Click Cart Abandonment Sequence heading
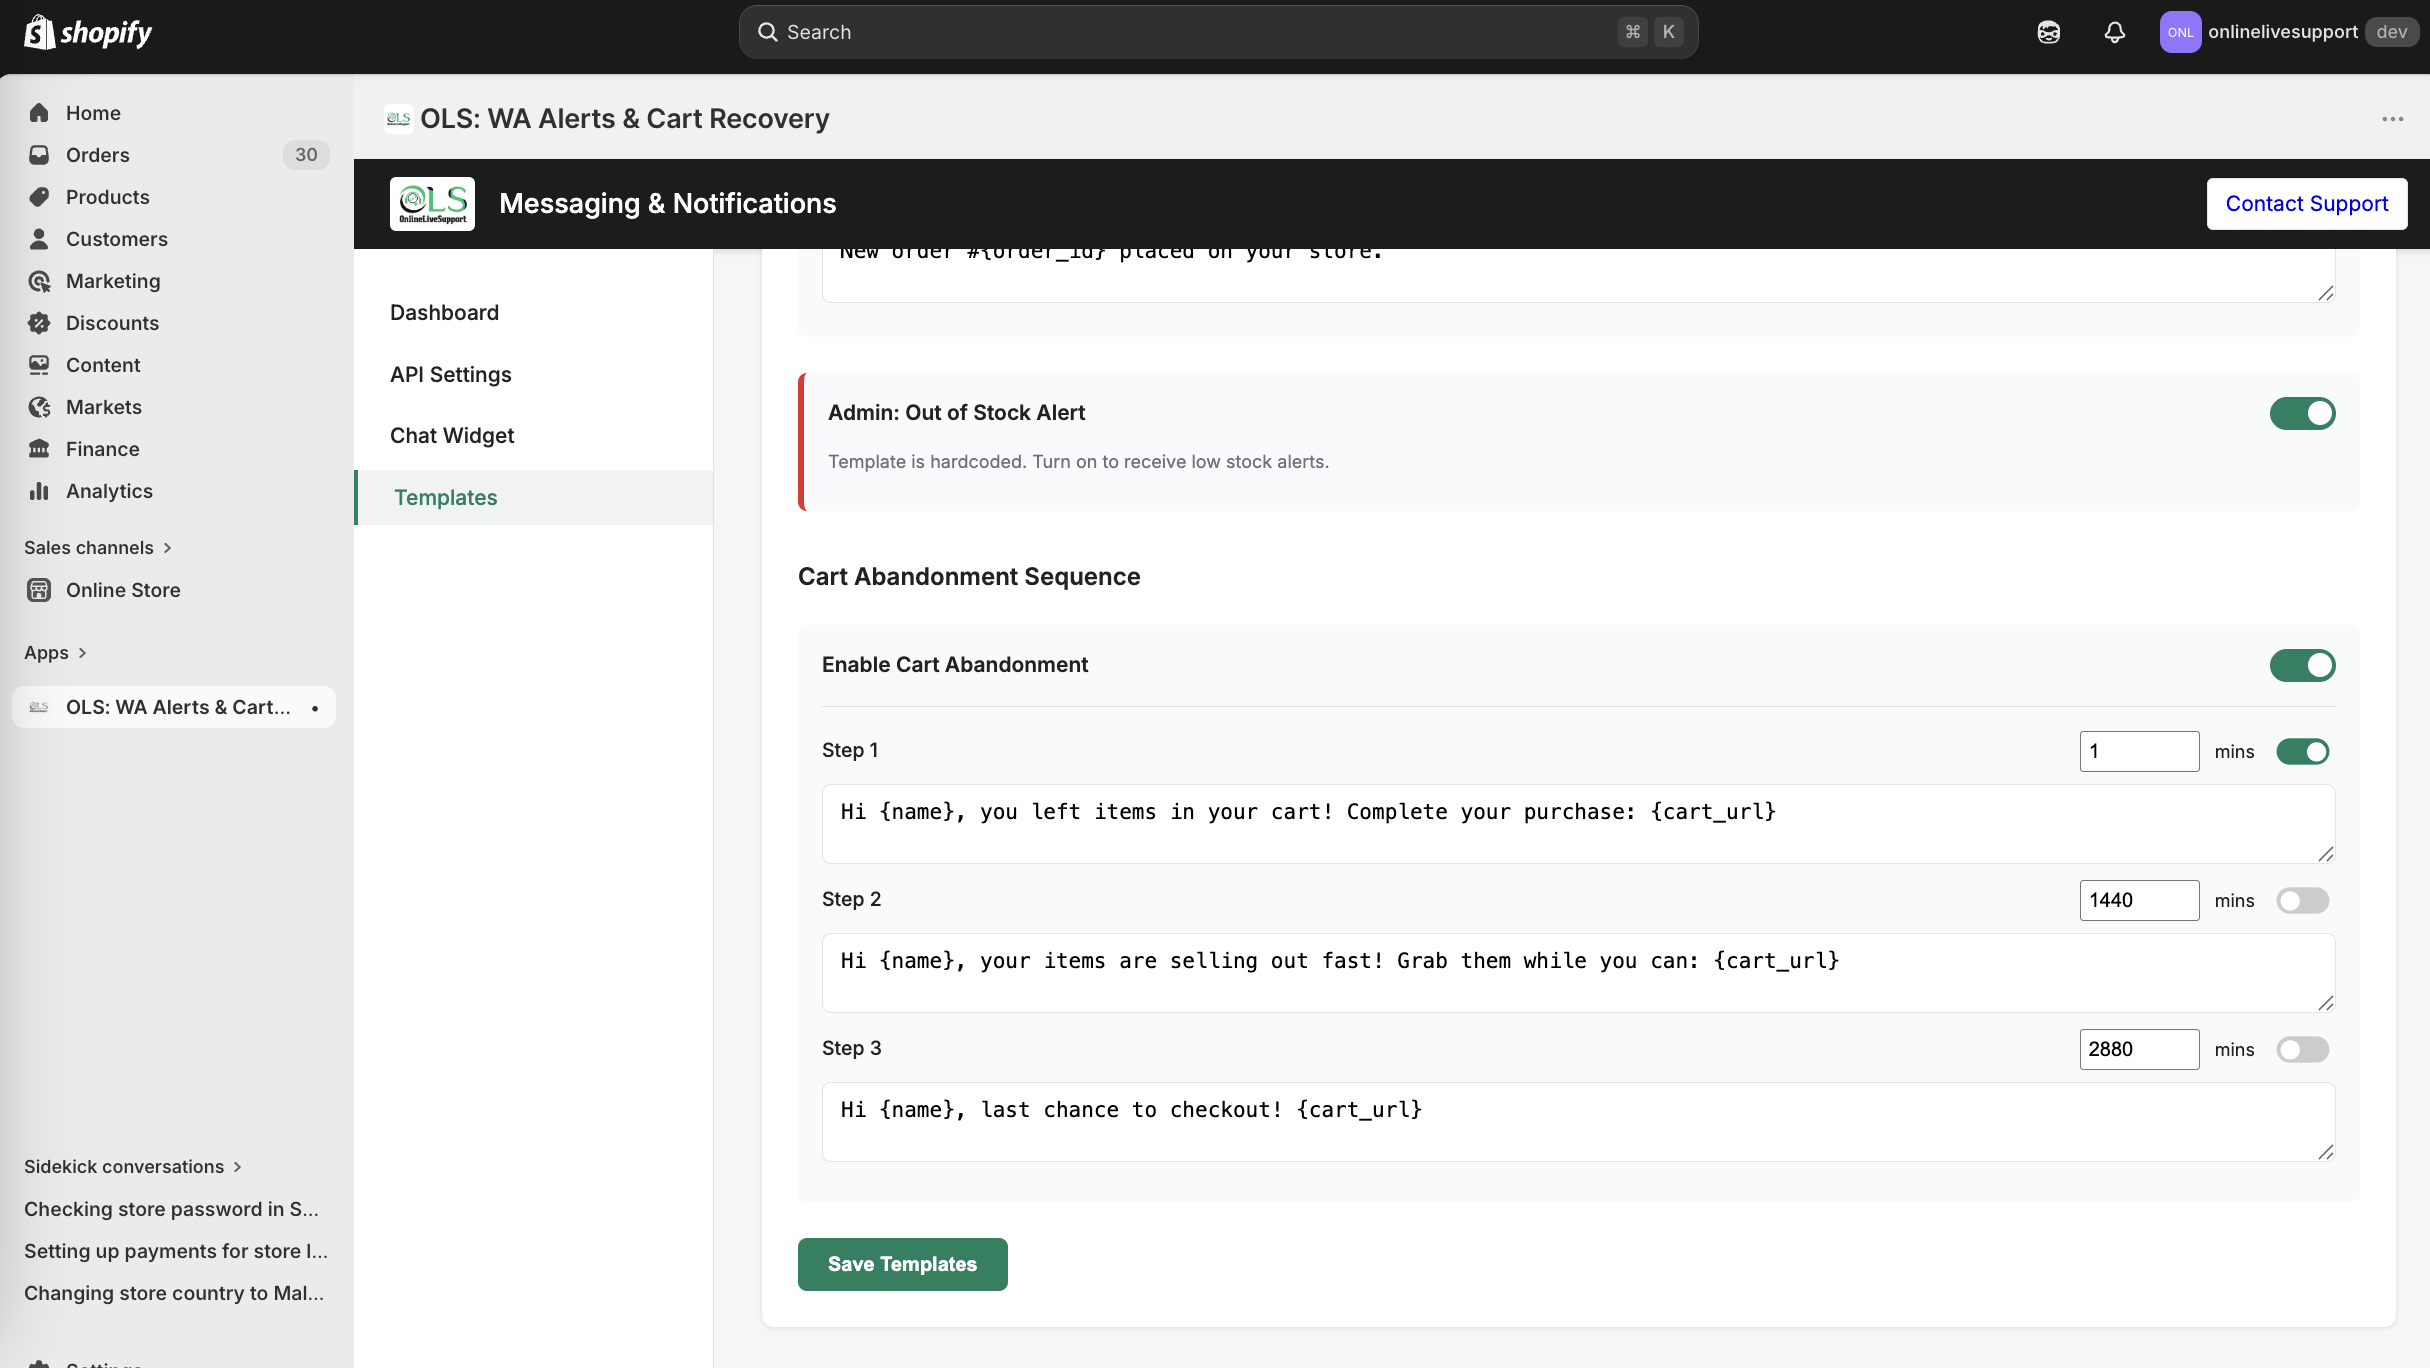This screenshot has width=2430, height=1368. (968, 577)
